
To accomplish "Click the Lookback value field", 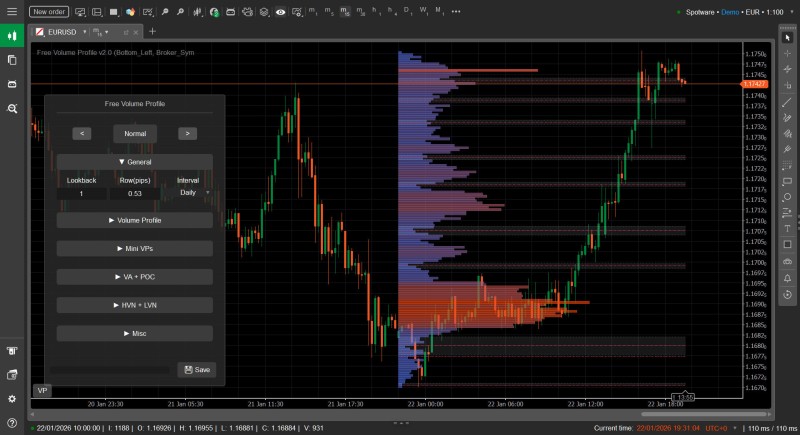I will [x=81, y=194].
